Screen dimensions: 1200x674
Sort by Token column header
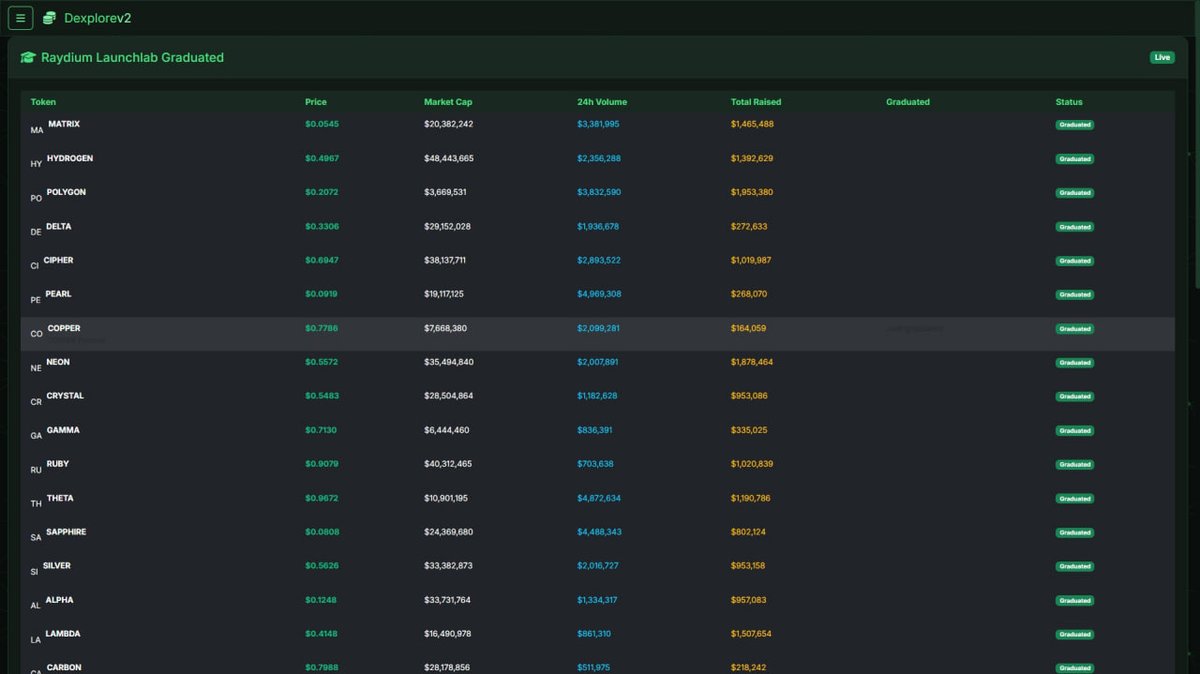pyautogui.click(x=43, y=102)
